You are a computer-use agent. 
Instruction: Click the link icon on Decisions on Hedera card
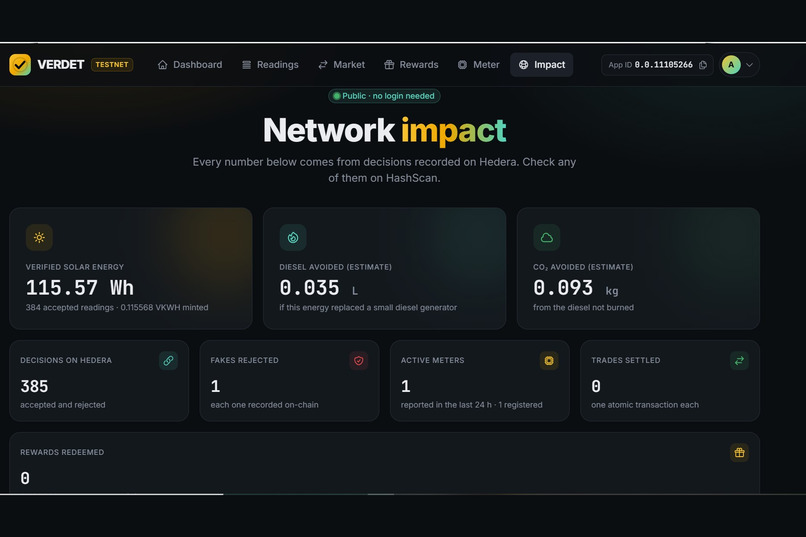(x=169, y=361)
